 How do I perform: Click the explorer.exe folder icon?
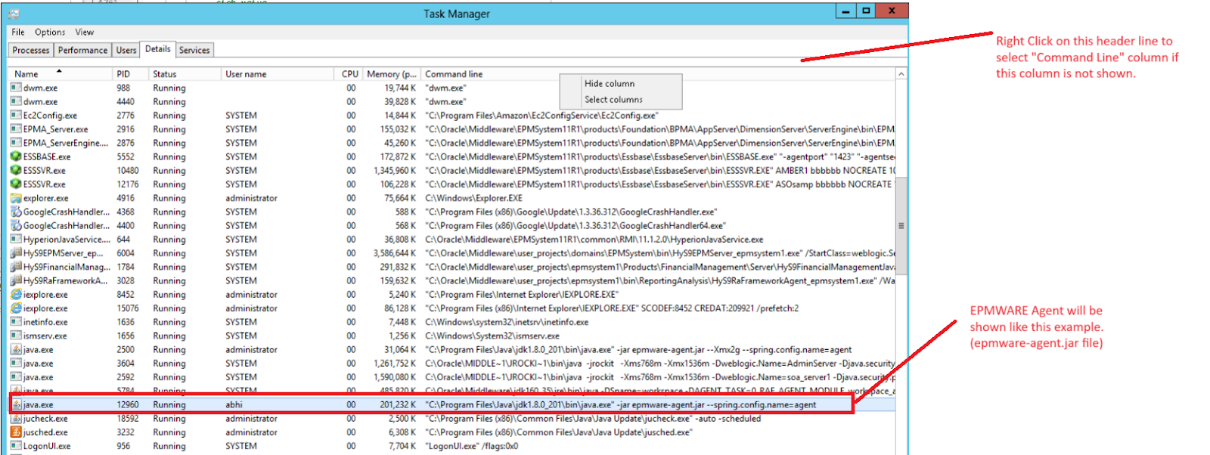(x=15, y=198)
